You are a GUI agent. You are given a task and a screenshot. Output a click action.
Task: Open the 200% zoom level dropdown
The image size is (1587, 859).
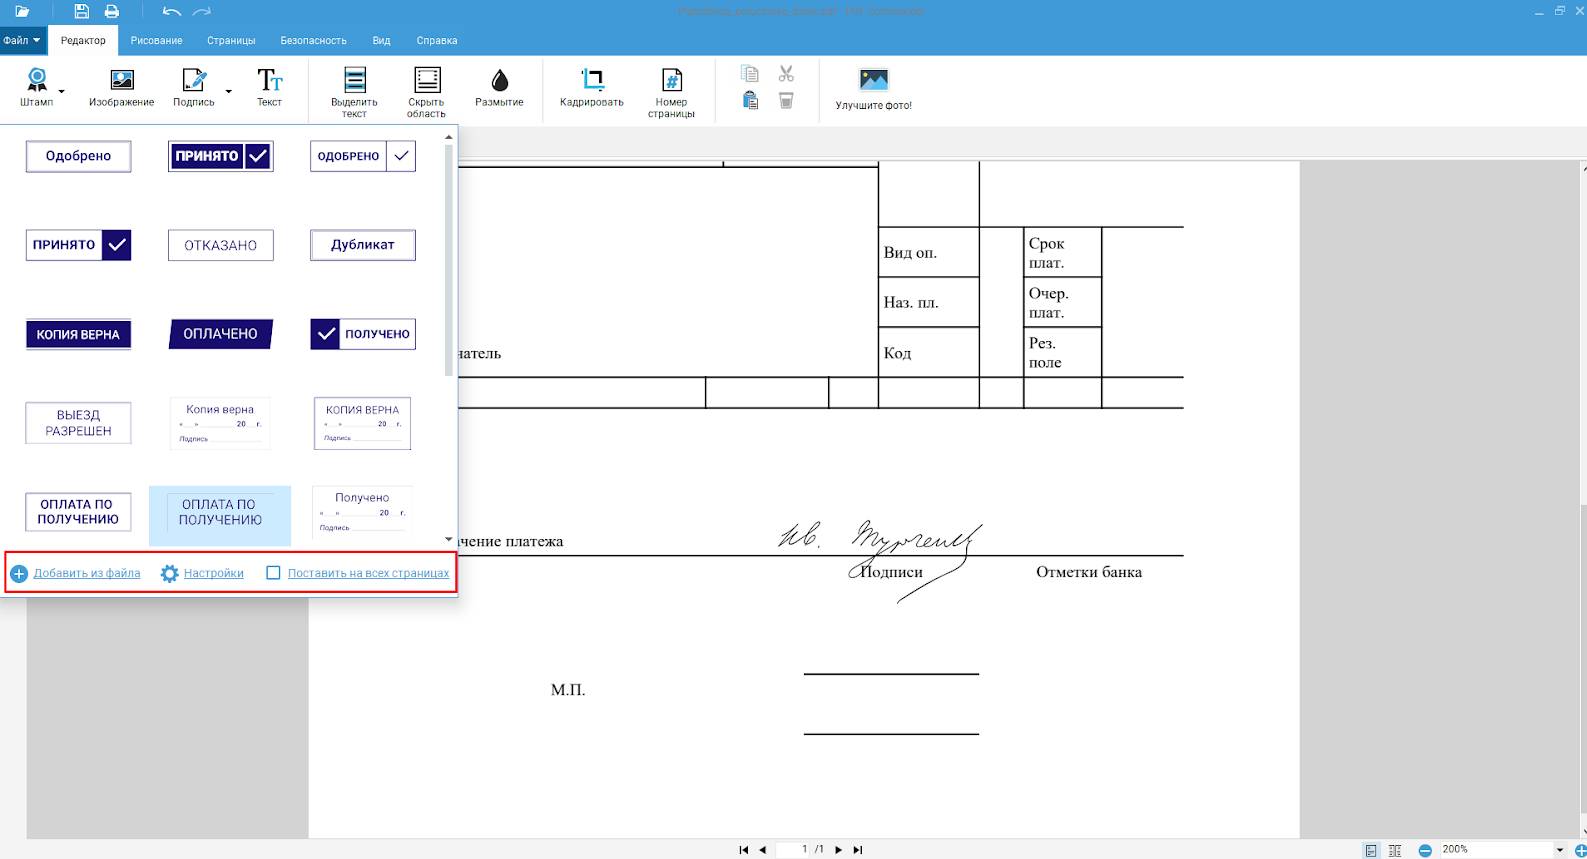[x=1560, y=850]
